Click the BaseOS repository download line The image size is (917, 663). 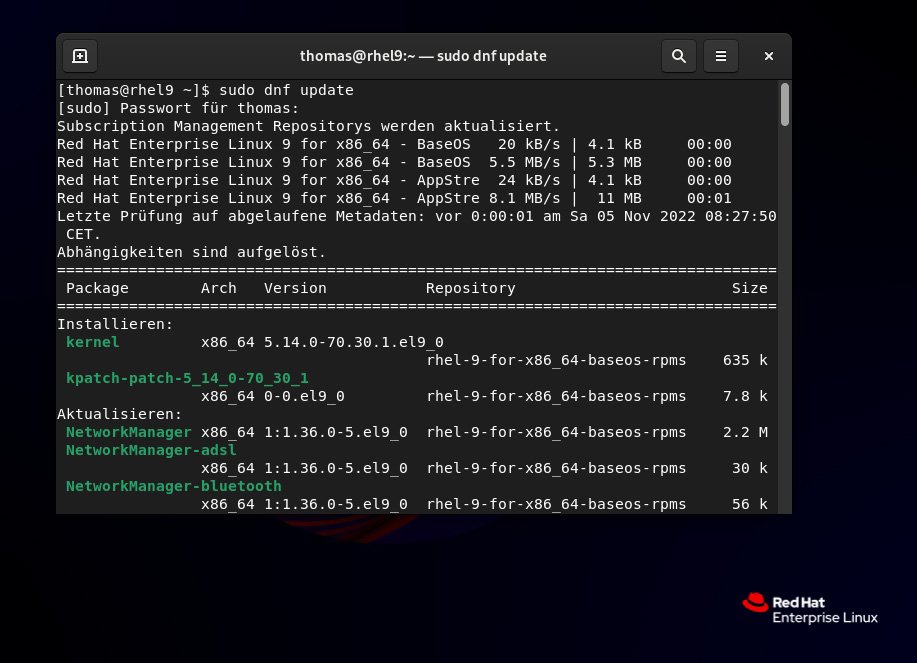(x=400, y=144)
